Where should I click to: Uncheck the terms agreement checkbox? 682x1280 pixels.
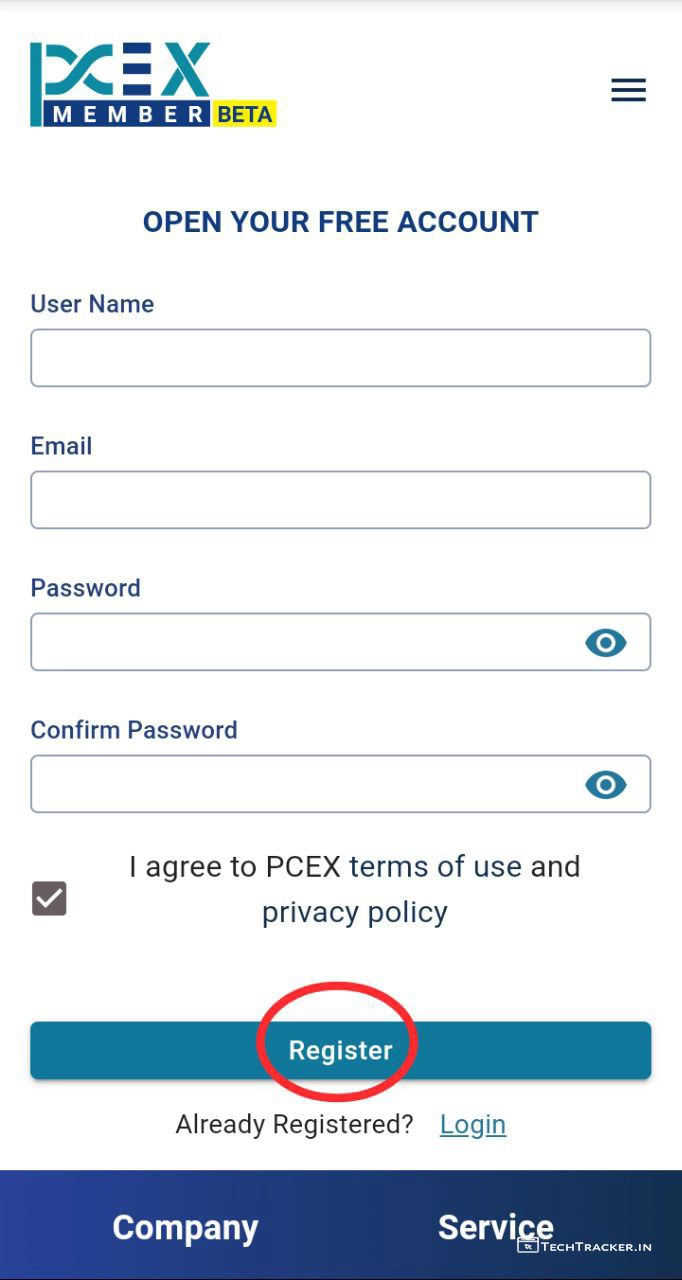click(x=49, y=898)
